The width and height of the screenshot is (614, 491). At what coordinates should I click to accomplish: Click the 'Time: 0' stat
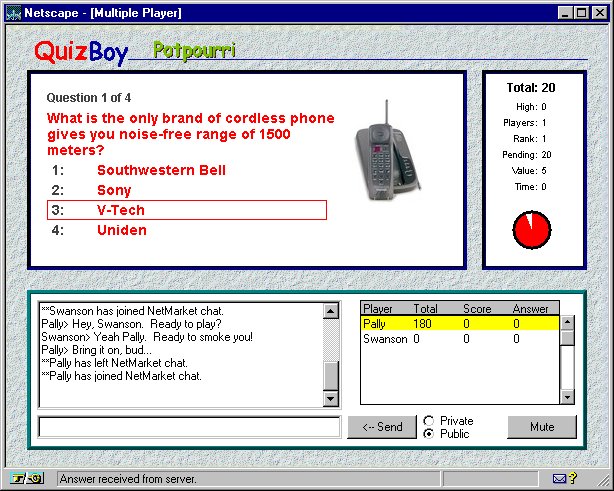[x=531, y=187]
